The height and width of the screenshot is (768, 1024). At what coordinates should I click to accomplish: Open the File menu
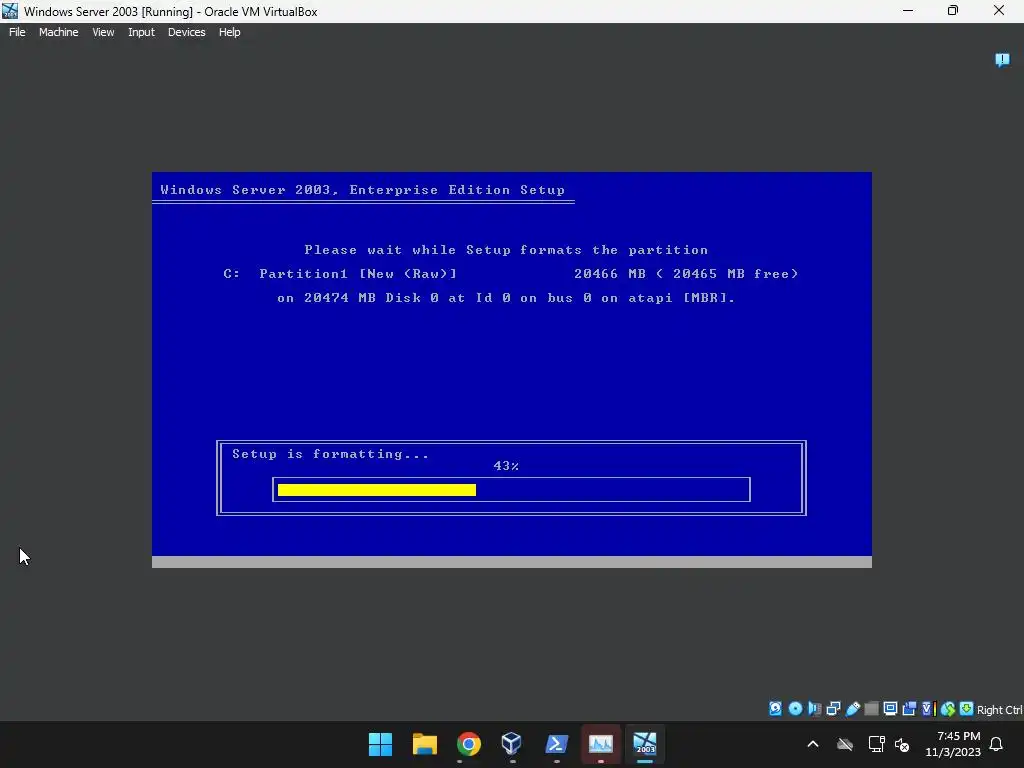(17, 32)
